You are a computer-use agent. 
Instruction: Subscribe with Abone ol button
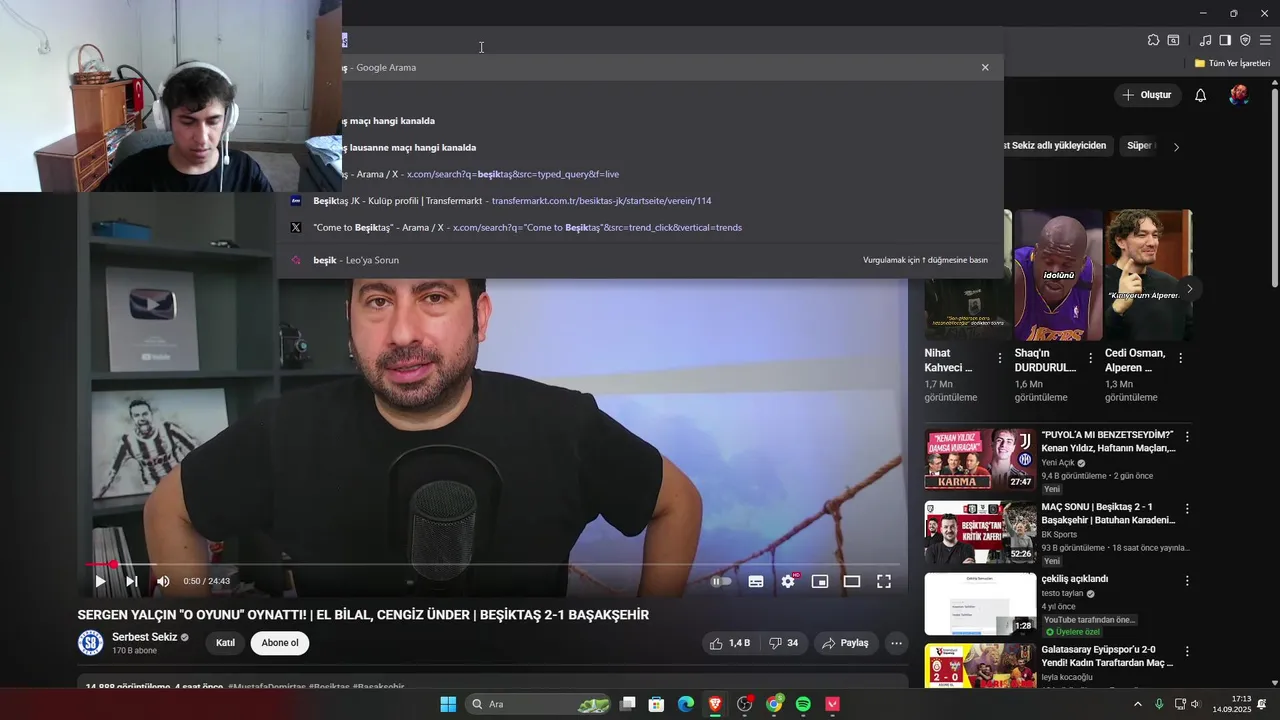280,643
